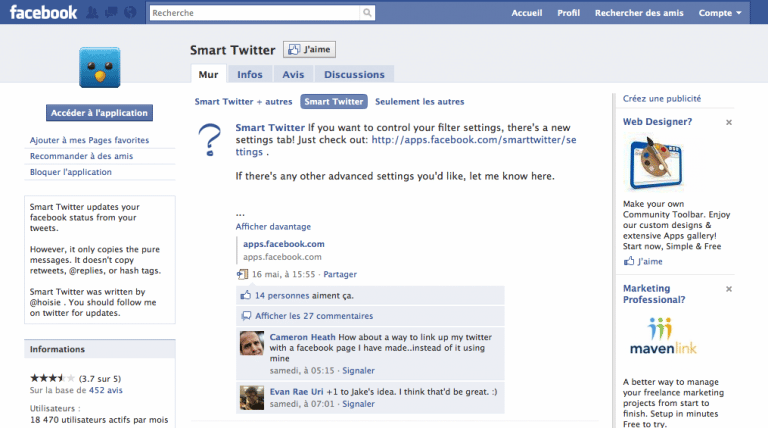
Task: Click the 16 mai, à 15:55 timestamp
Action: [x=283, y=274]
